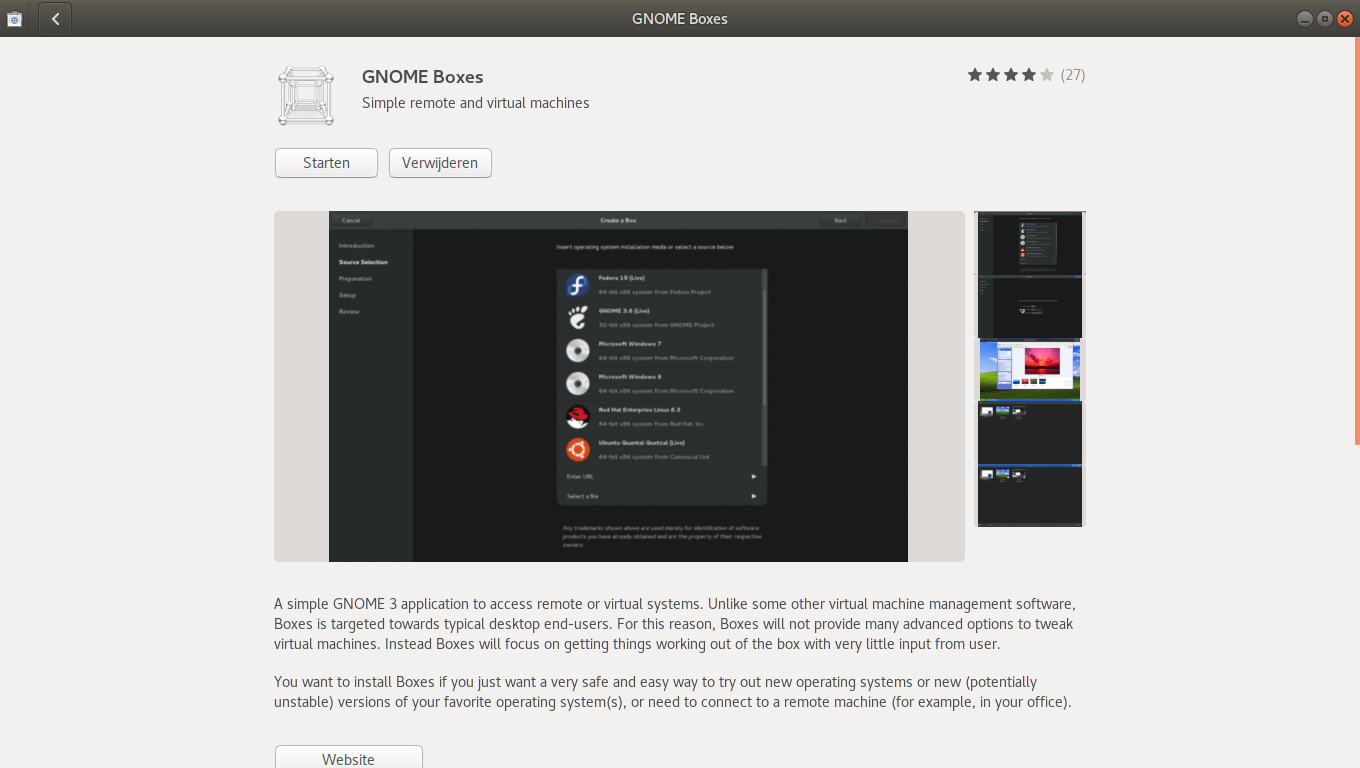Viewport: 1360px width, 768px height.
Task: Open the Website button
Action: click(348, 758)
